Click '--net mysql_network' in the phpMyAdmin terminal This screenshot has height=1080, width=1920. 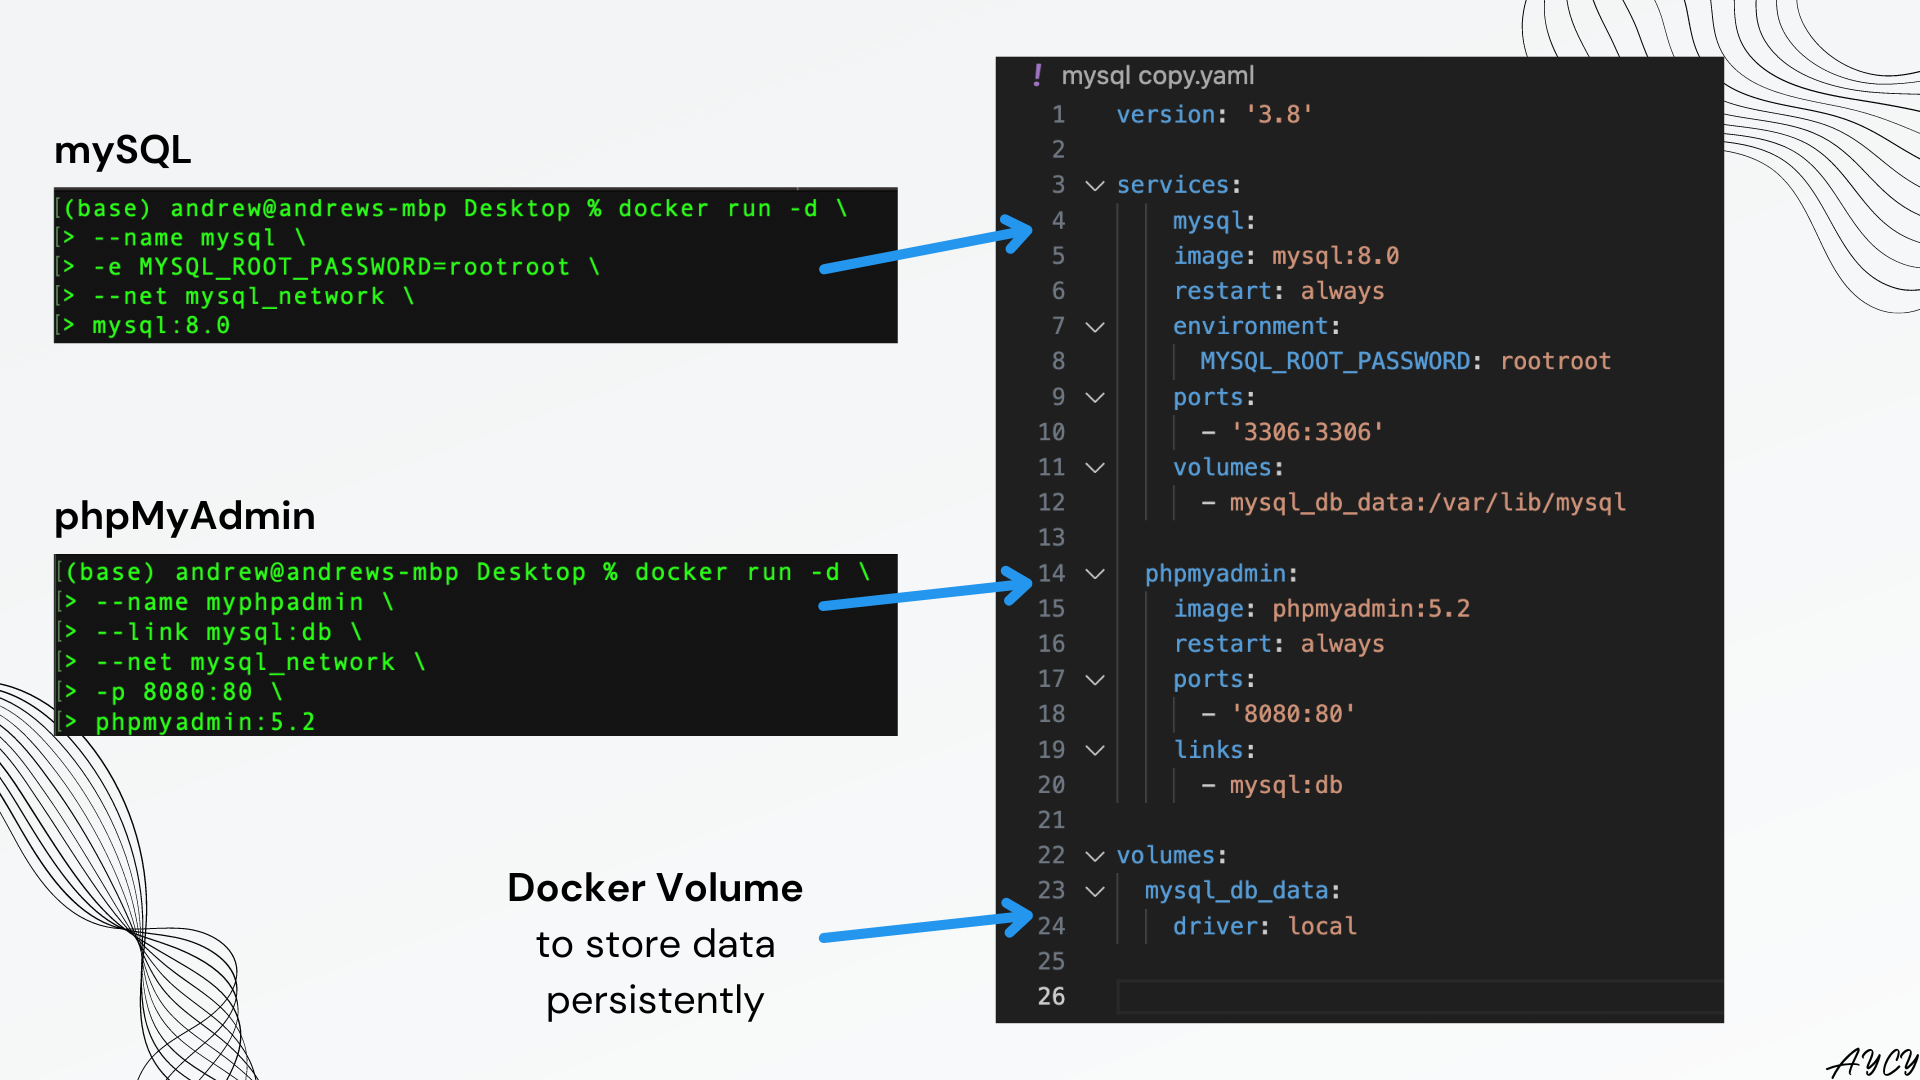tap(246, 662)
